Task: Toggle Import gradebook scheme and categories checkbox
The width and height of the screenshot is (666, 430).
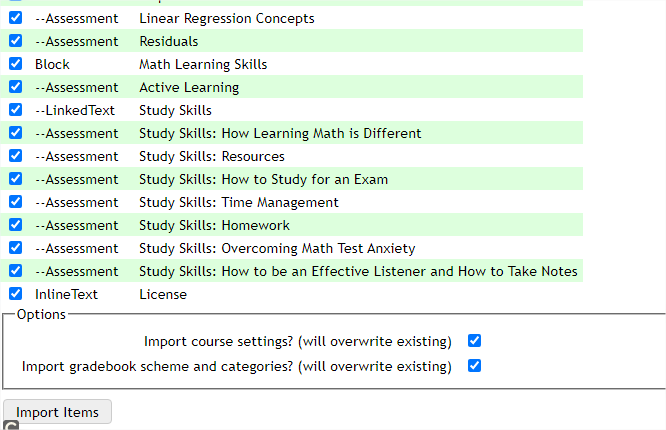Action: point(475,365)
